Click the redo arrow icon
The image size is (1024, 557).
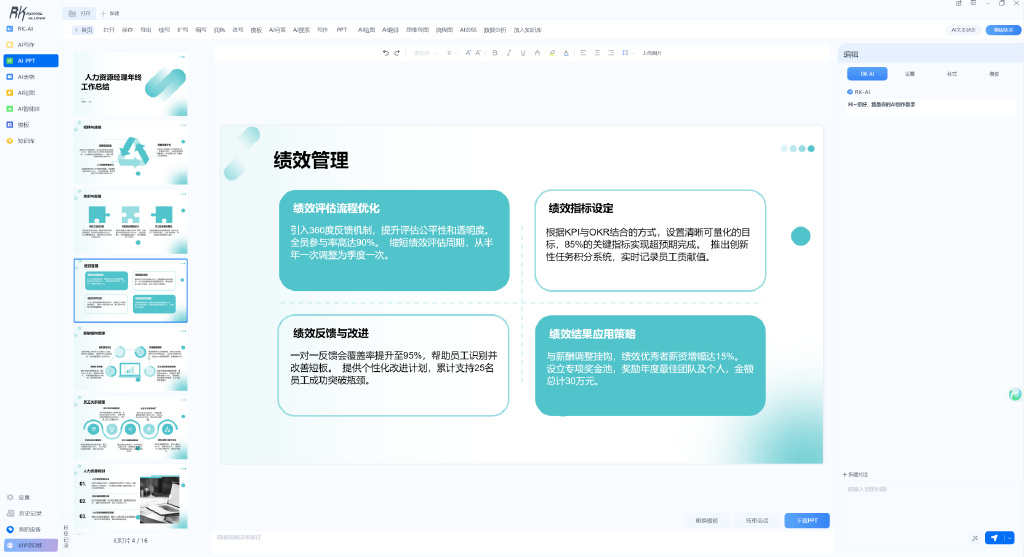(x=396, y=53)
